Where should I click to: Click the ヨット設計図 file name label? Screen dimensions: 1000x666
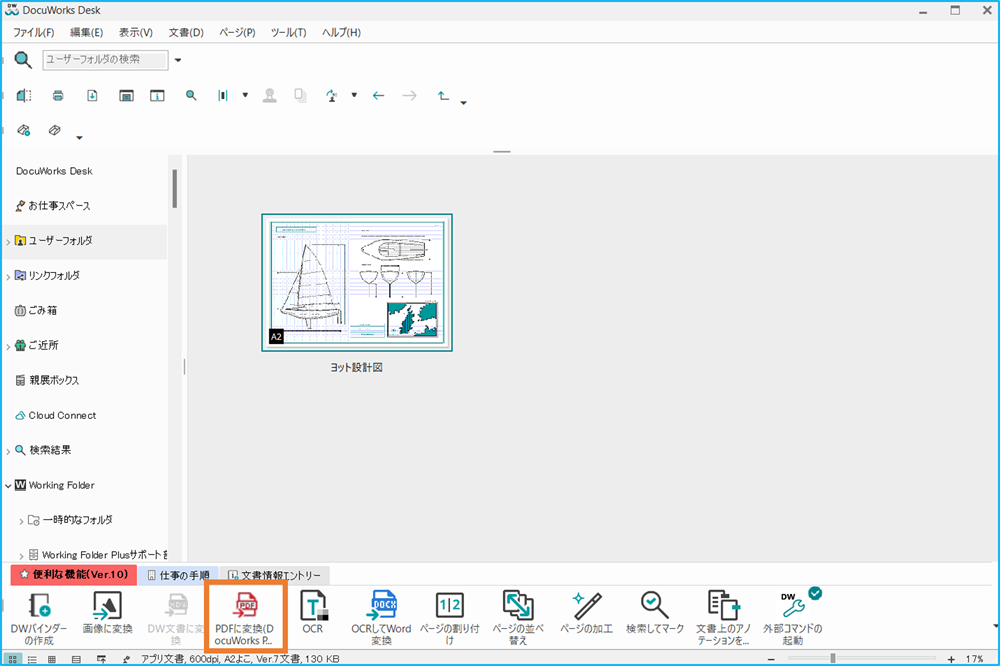coord(357,367)
